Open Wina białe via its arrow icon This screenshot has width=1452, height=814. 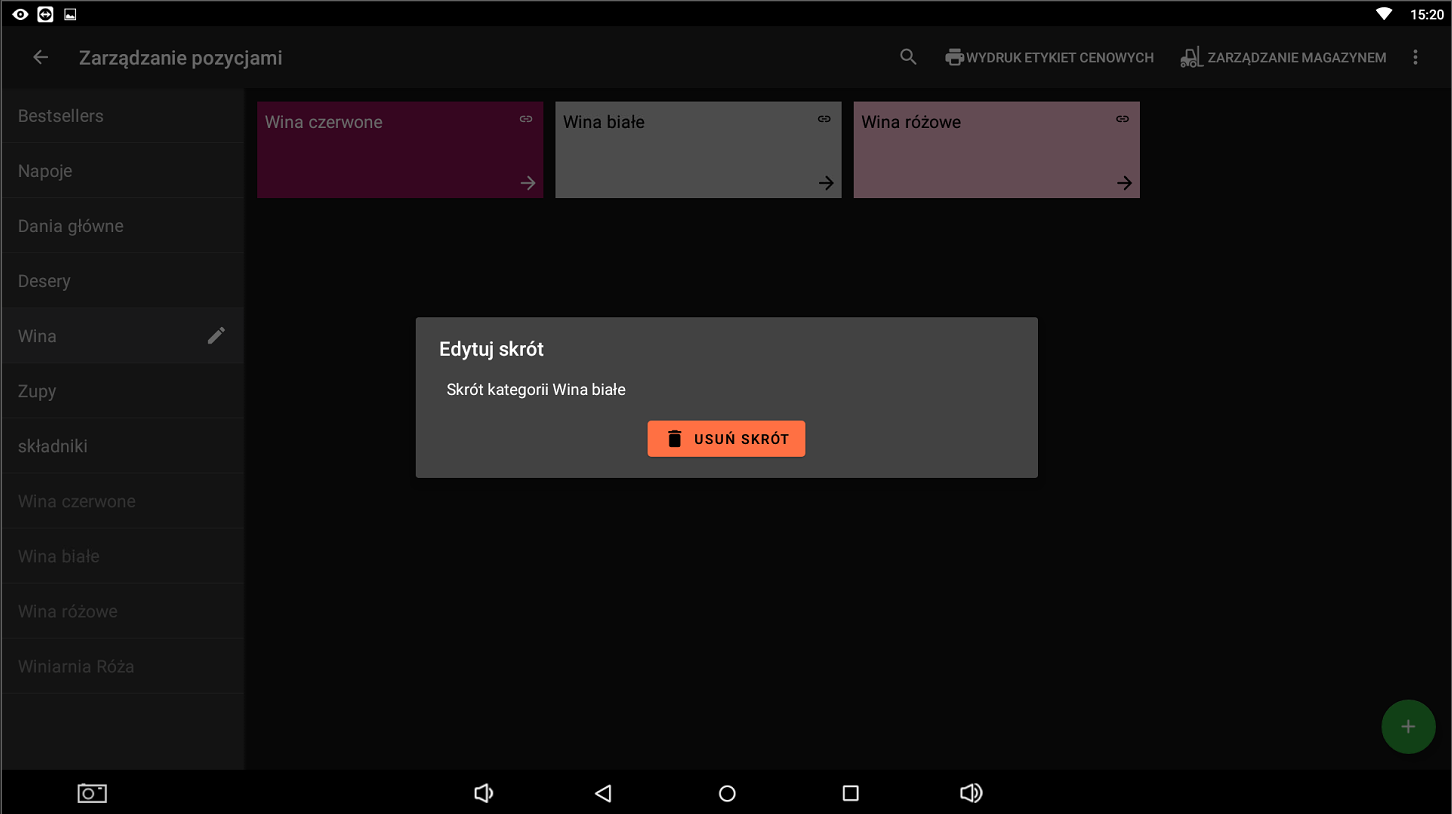(826, 183)
